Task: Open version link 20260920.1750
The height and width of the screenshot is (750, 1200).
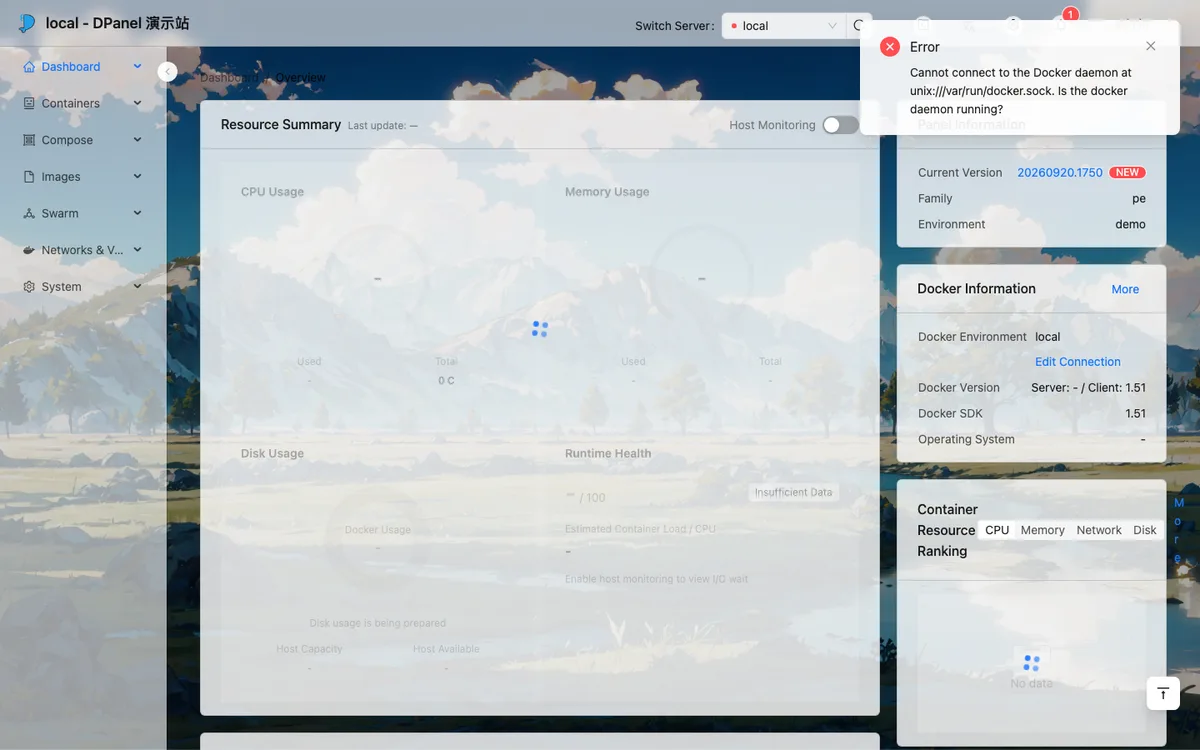Action: (x=1060, y=173)
